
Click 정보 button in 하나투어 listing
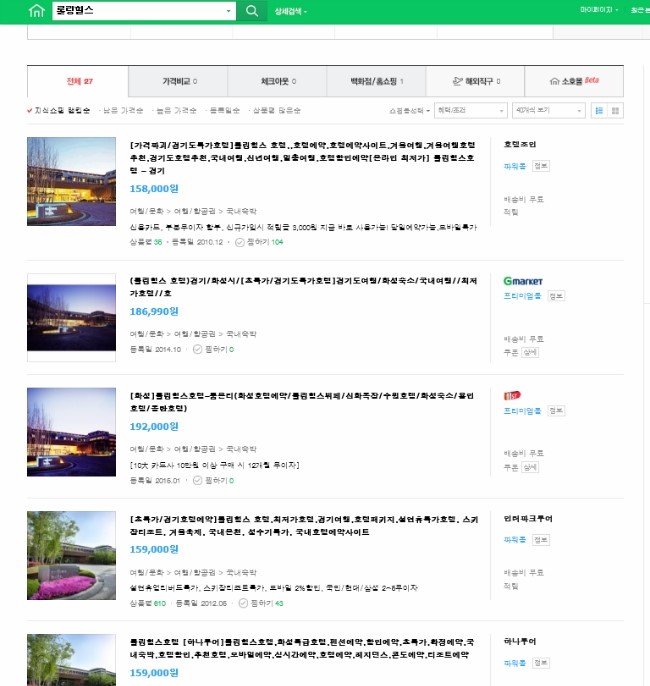click(x=541, y=663)
